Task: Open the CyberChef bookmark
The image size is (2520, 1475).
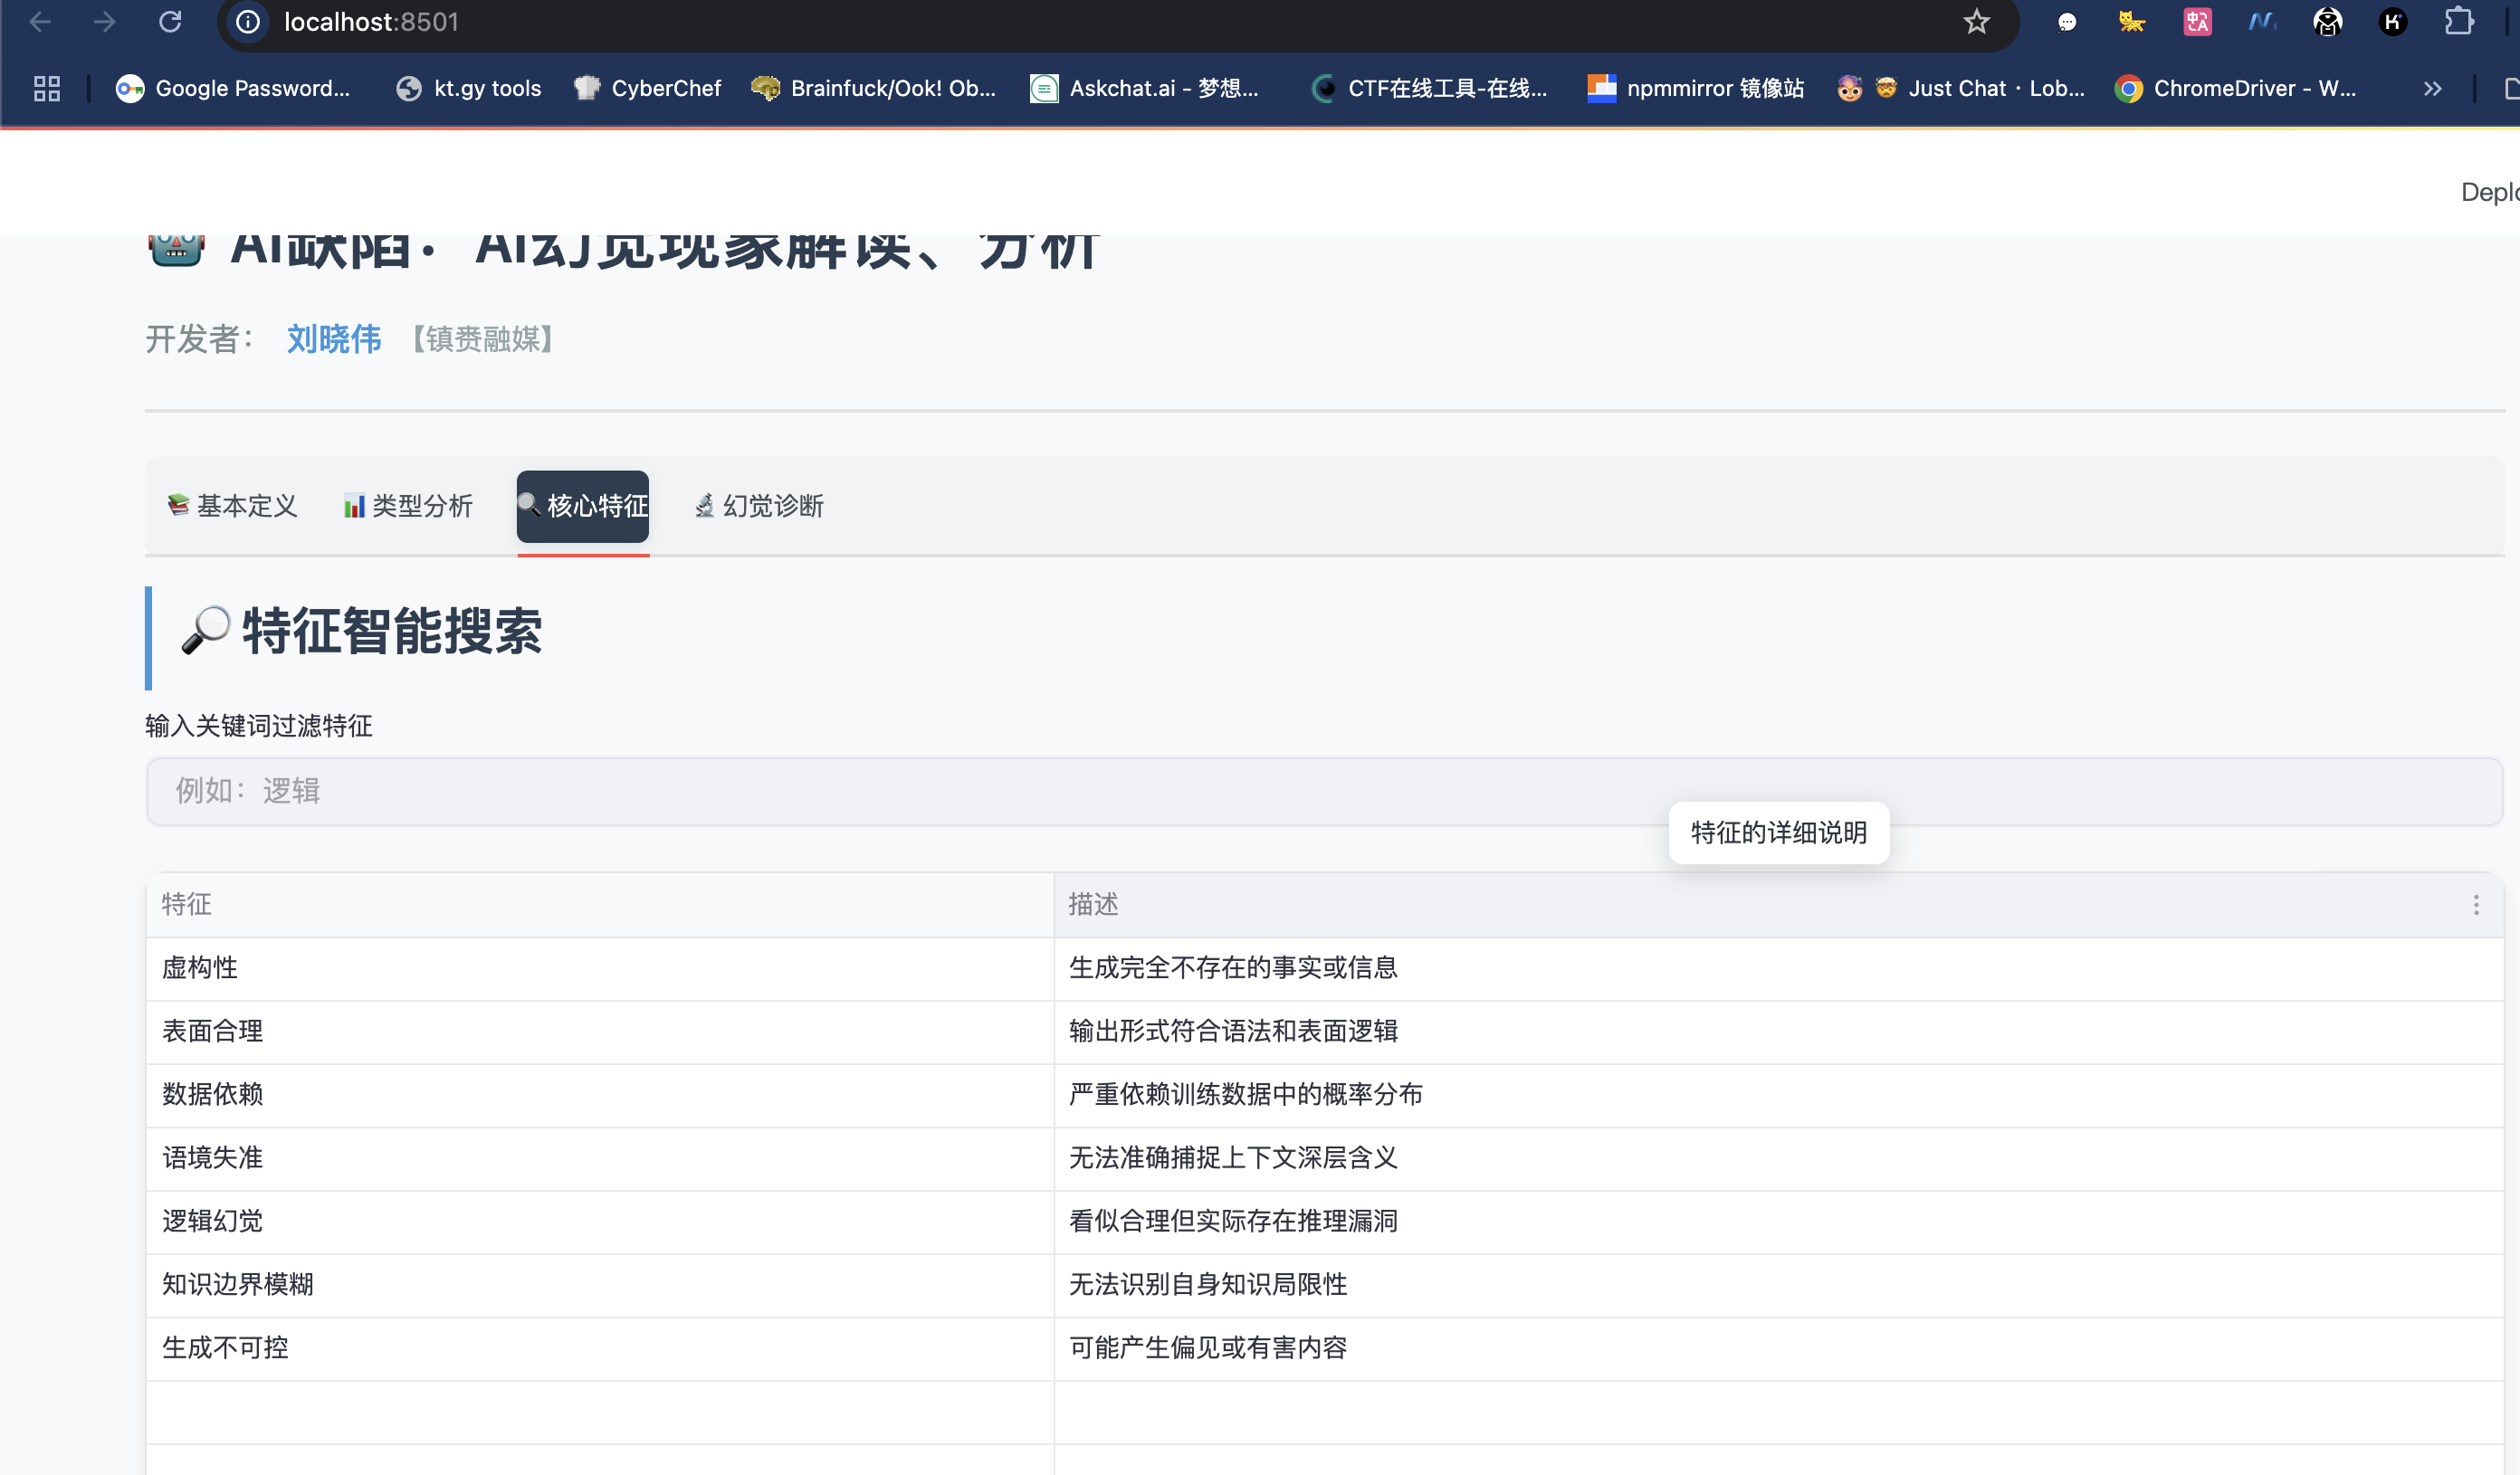Action: pos(647,88)
